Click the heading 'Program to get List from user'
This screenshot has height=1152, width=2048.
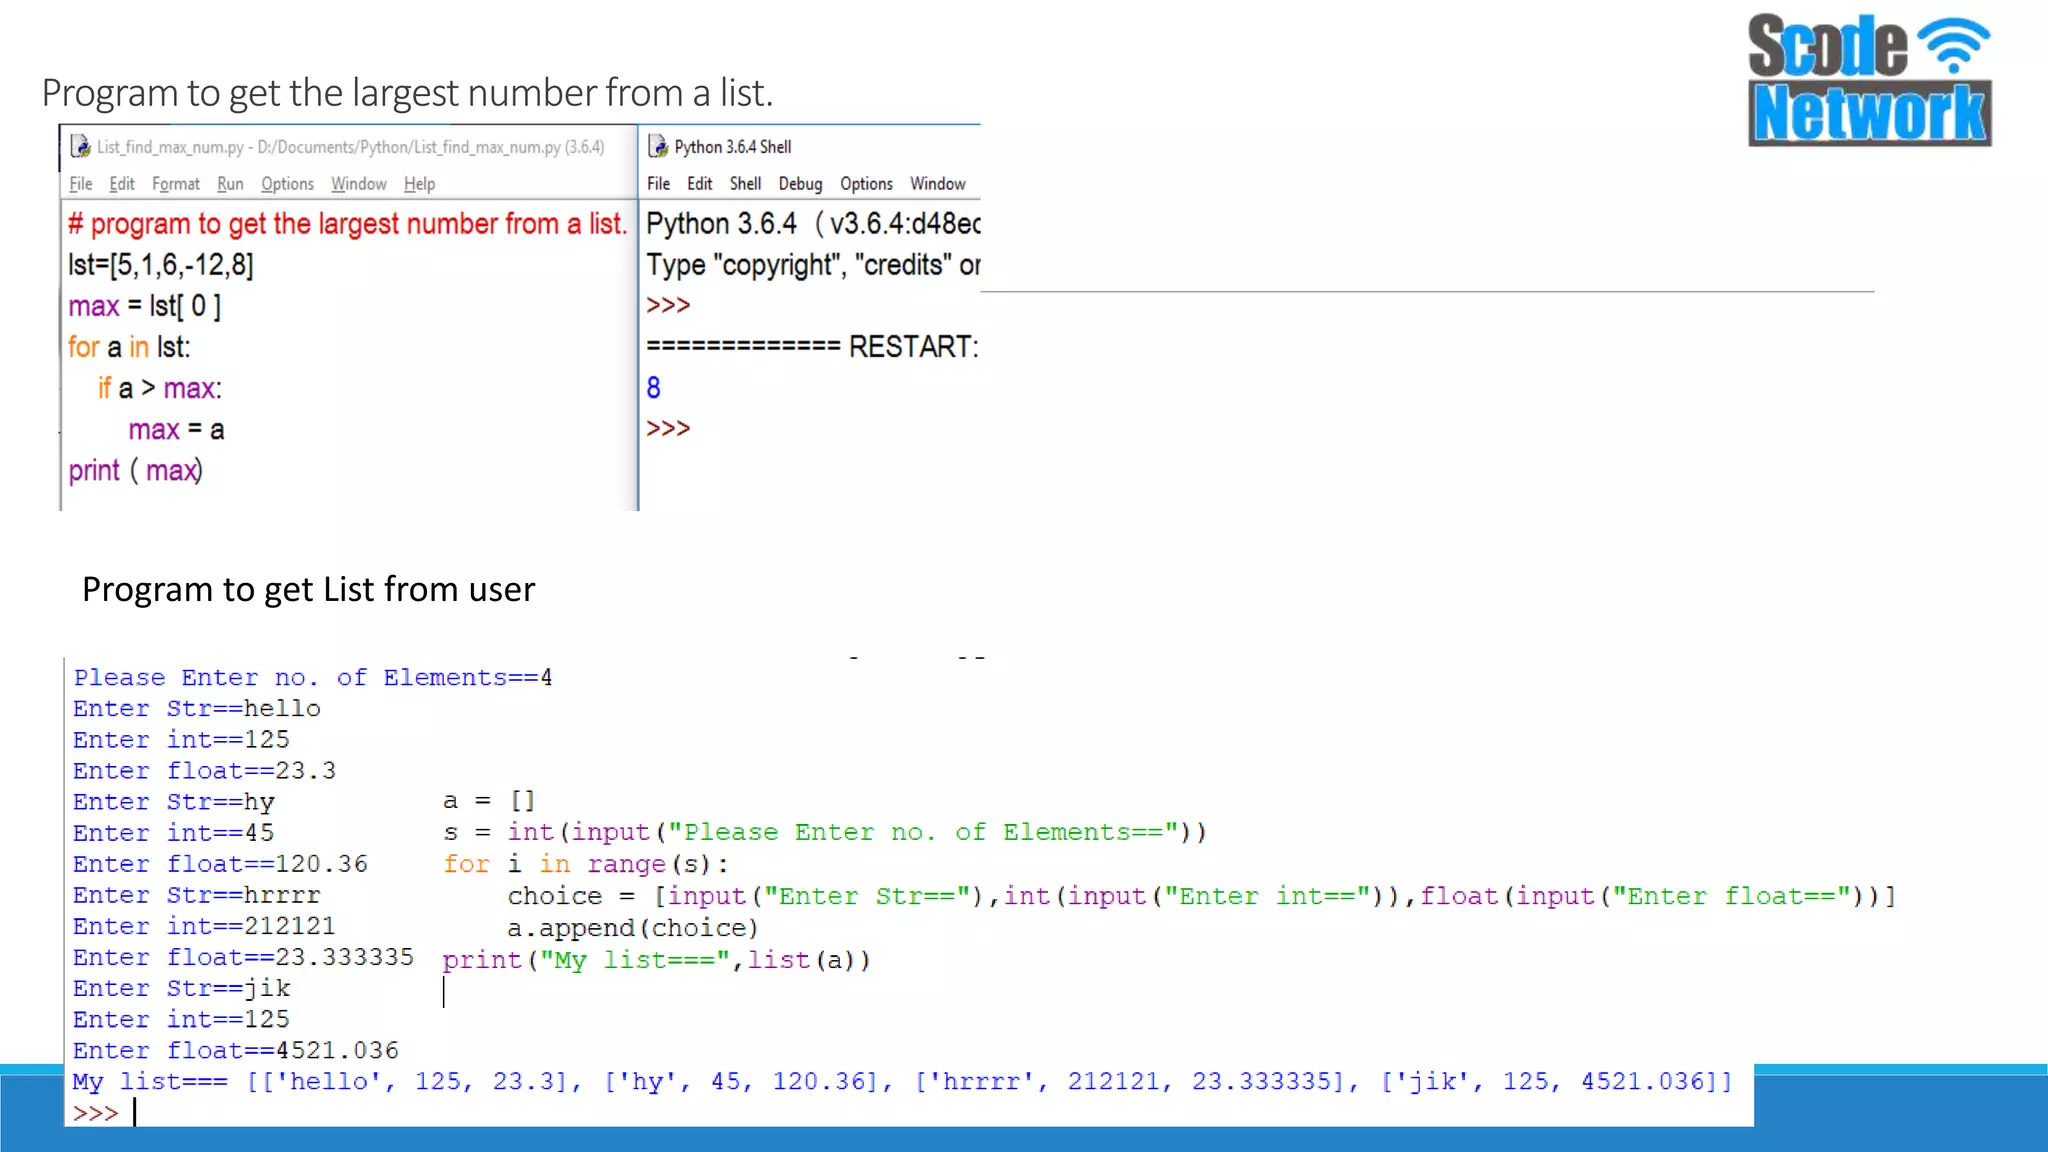click(308, 589)
